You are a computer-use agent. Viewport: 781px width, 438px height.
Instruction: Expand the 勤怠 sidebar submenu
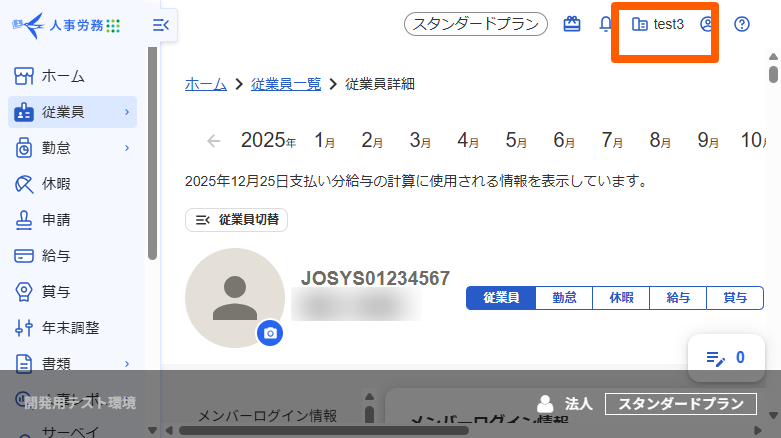pyautogui.click(x=126, y=148)
